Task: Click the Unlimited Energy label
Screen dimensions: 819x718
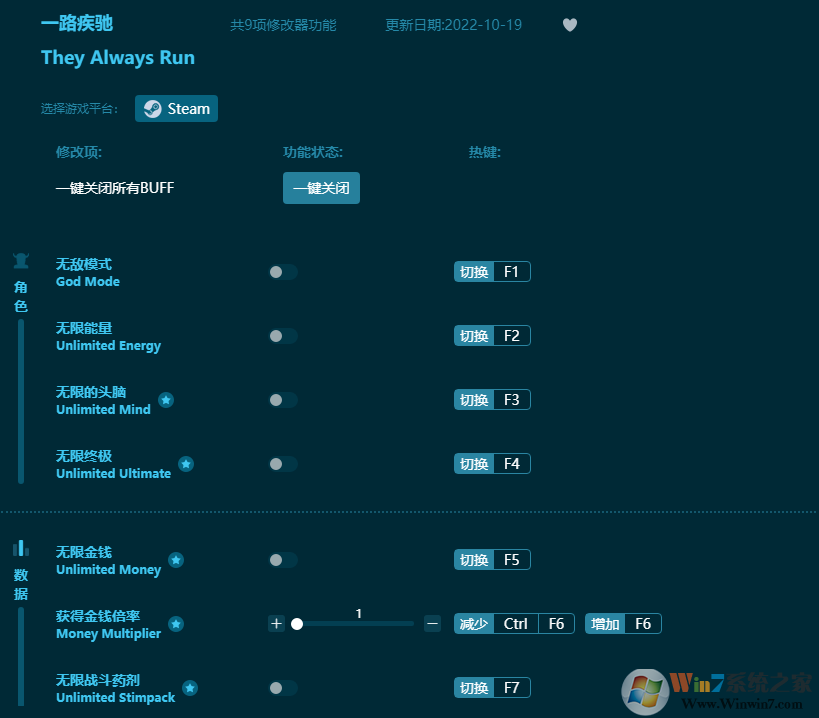Action: [109, 346]
